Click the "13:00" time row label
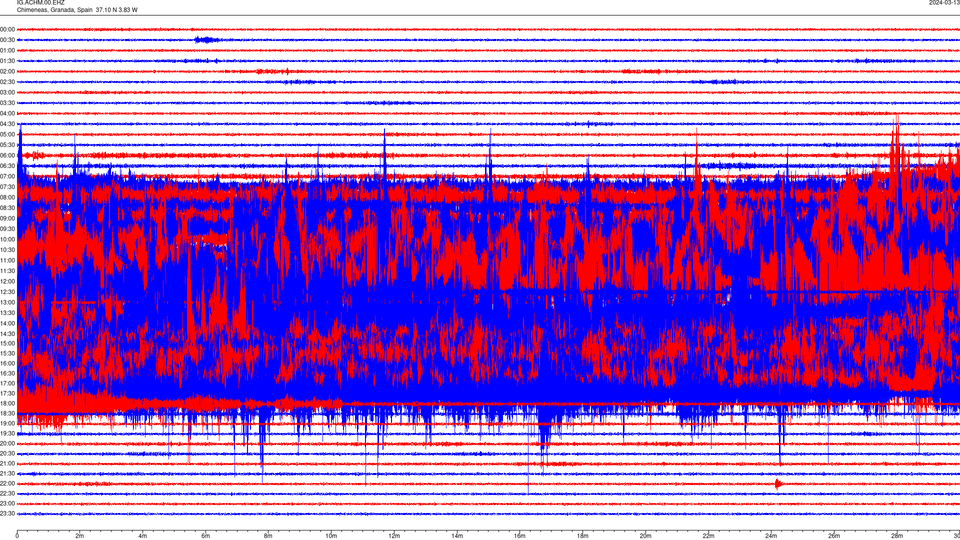The height and width of the screenshot is (540, 960). 7,302
